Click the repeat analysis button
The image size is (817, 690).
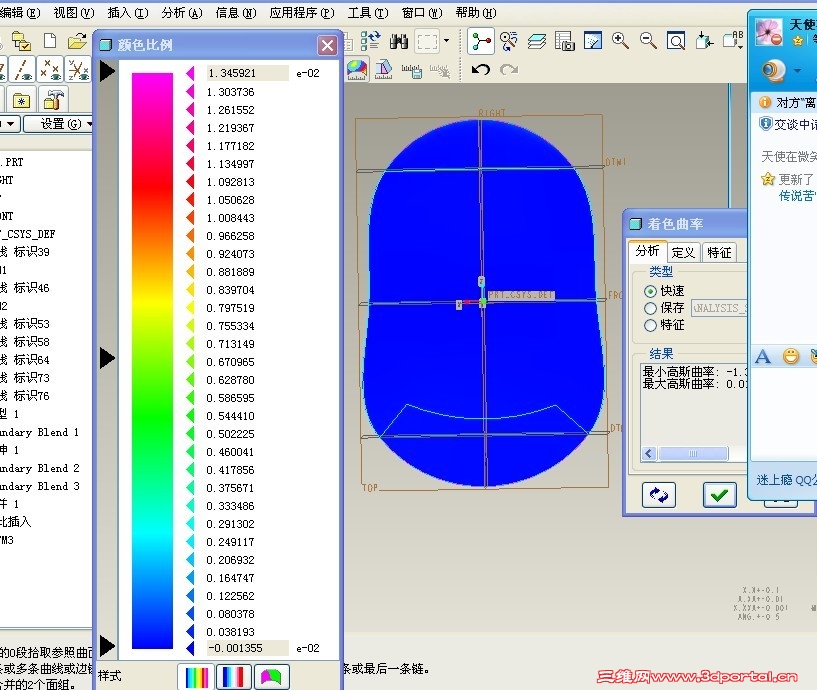[659, 495]
